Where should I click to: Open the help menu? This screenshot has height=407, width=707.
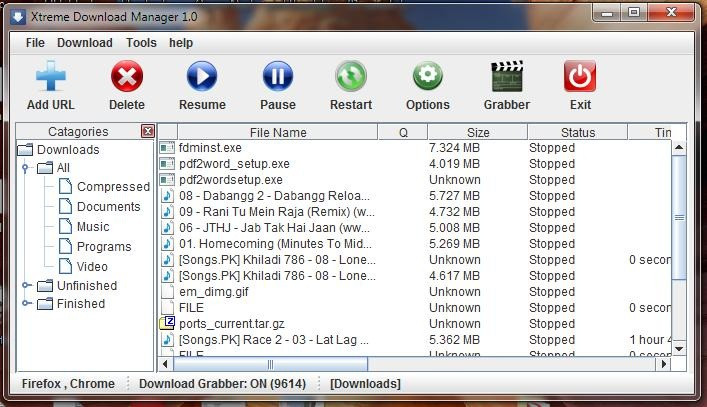pyautogui.click(x=181, y=43)
